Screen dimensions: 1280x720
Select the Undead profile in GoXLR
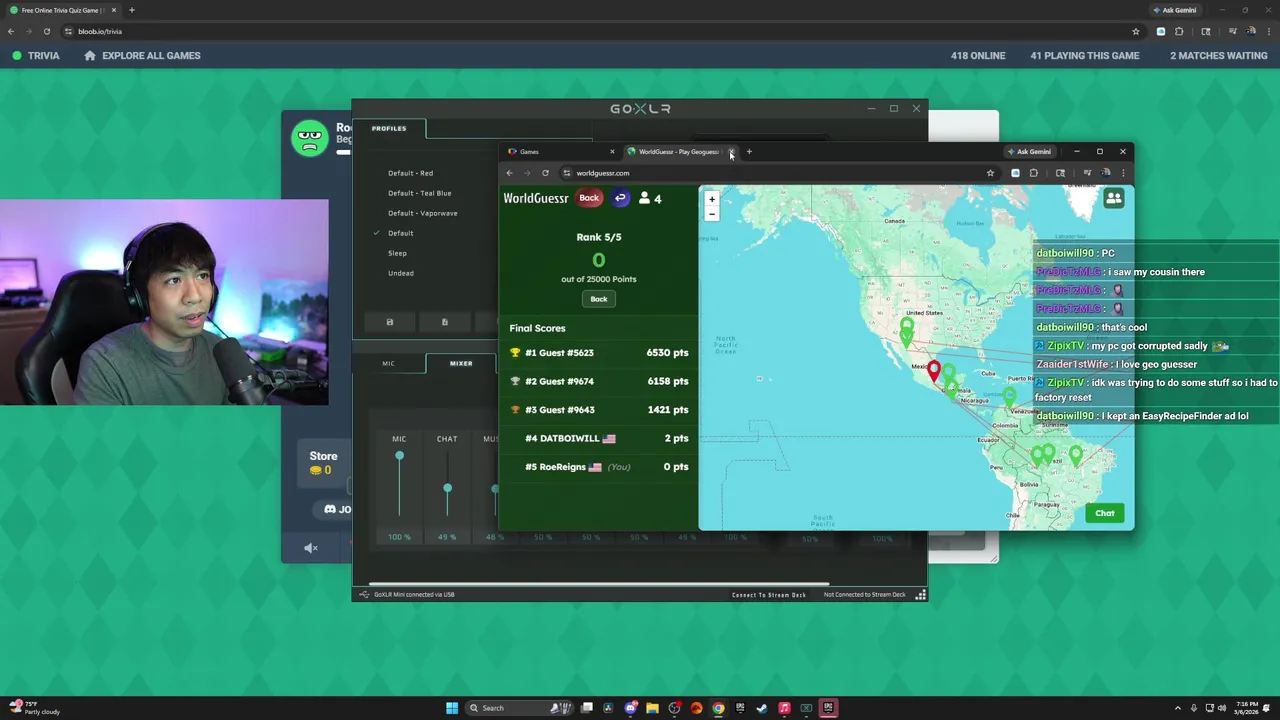pos(400,273)
